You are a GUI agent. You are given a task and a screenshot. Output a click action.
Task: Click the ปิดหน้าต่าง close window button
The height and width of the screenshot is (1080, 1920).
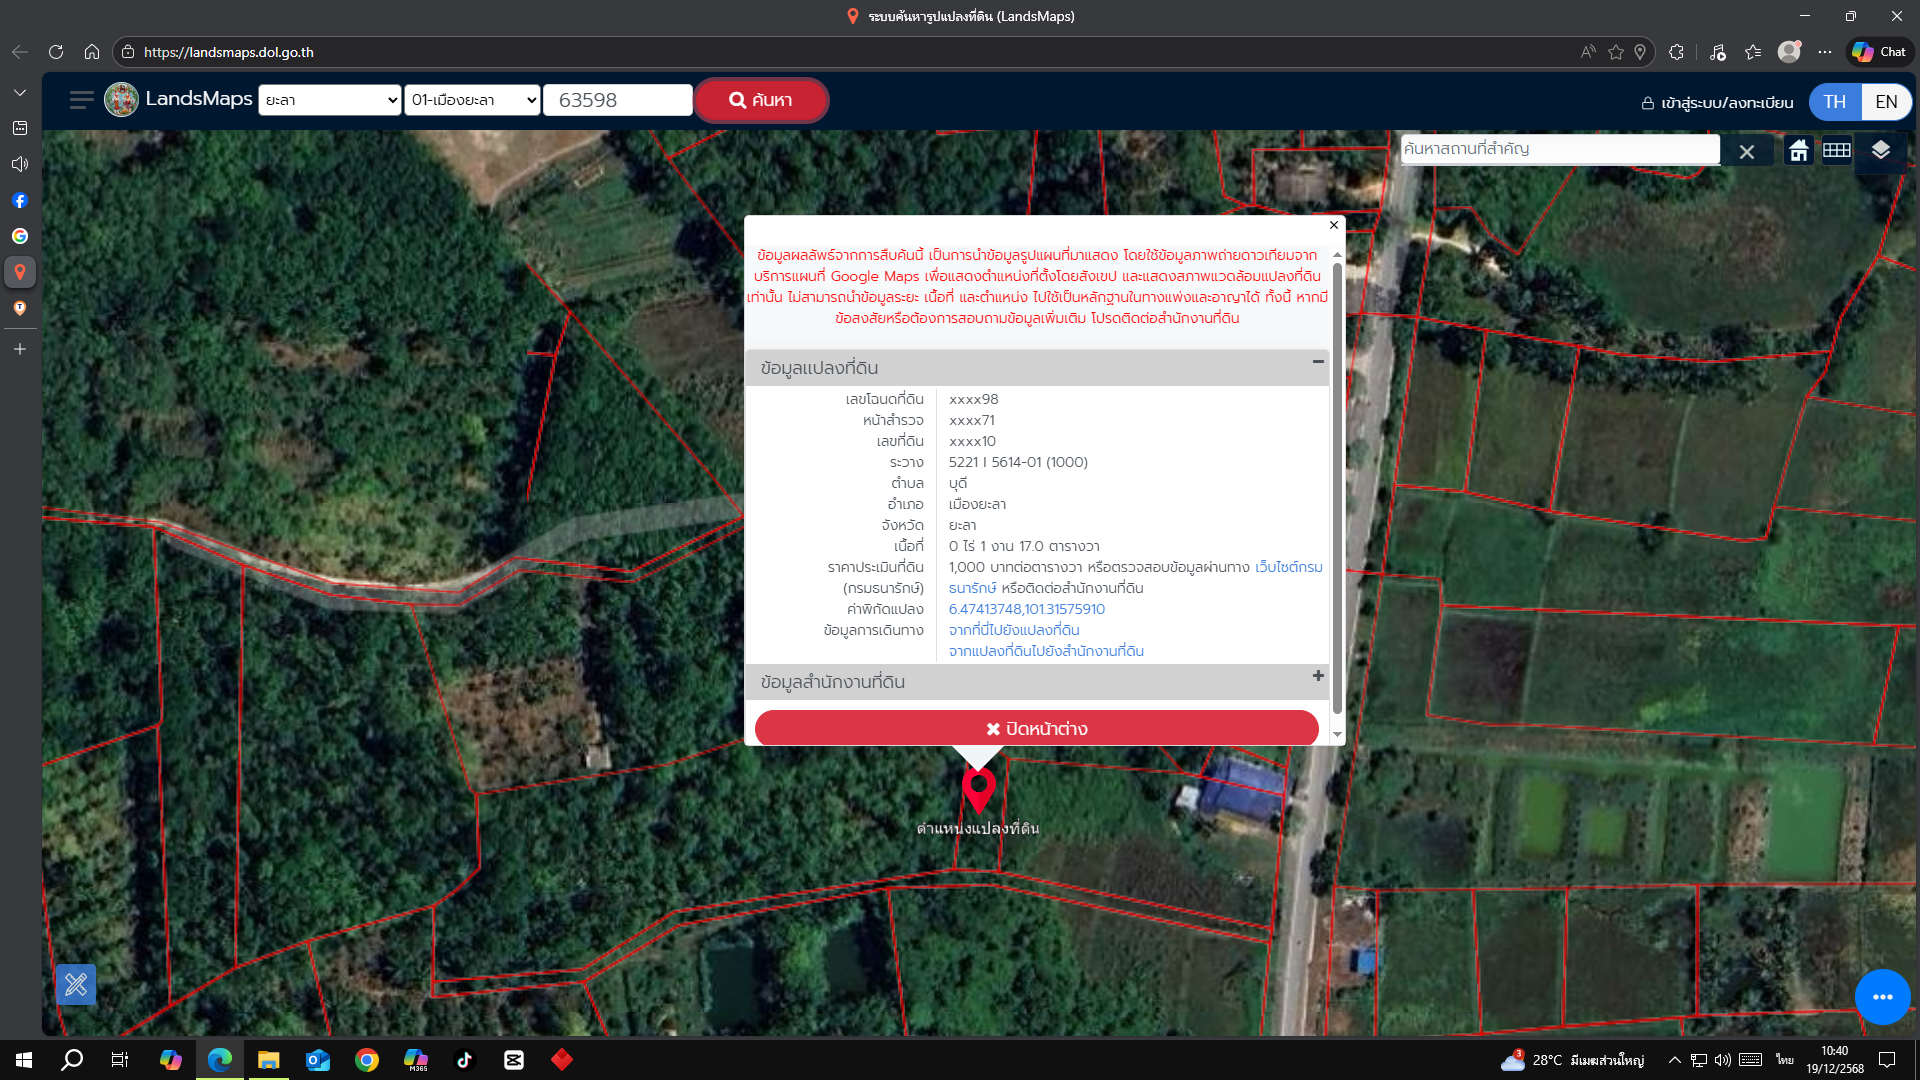point(1037,729)
